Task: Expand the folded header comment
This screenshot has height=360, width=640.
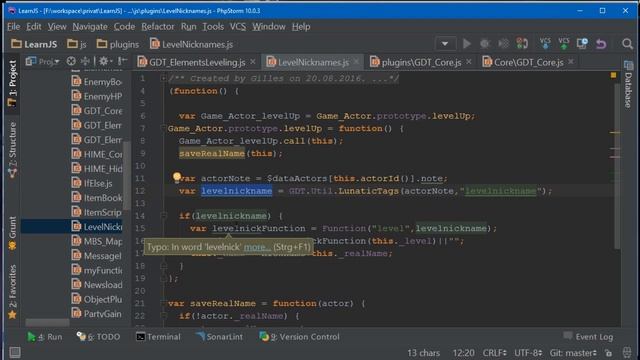Action: tap(164, 78)
